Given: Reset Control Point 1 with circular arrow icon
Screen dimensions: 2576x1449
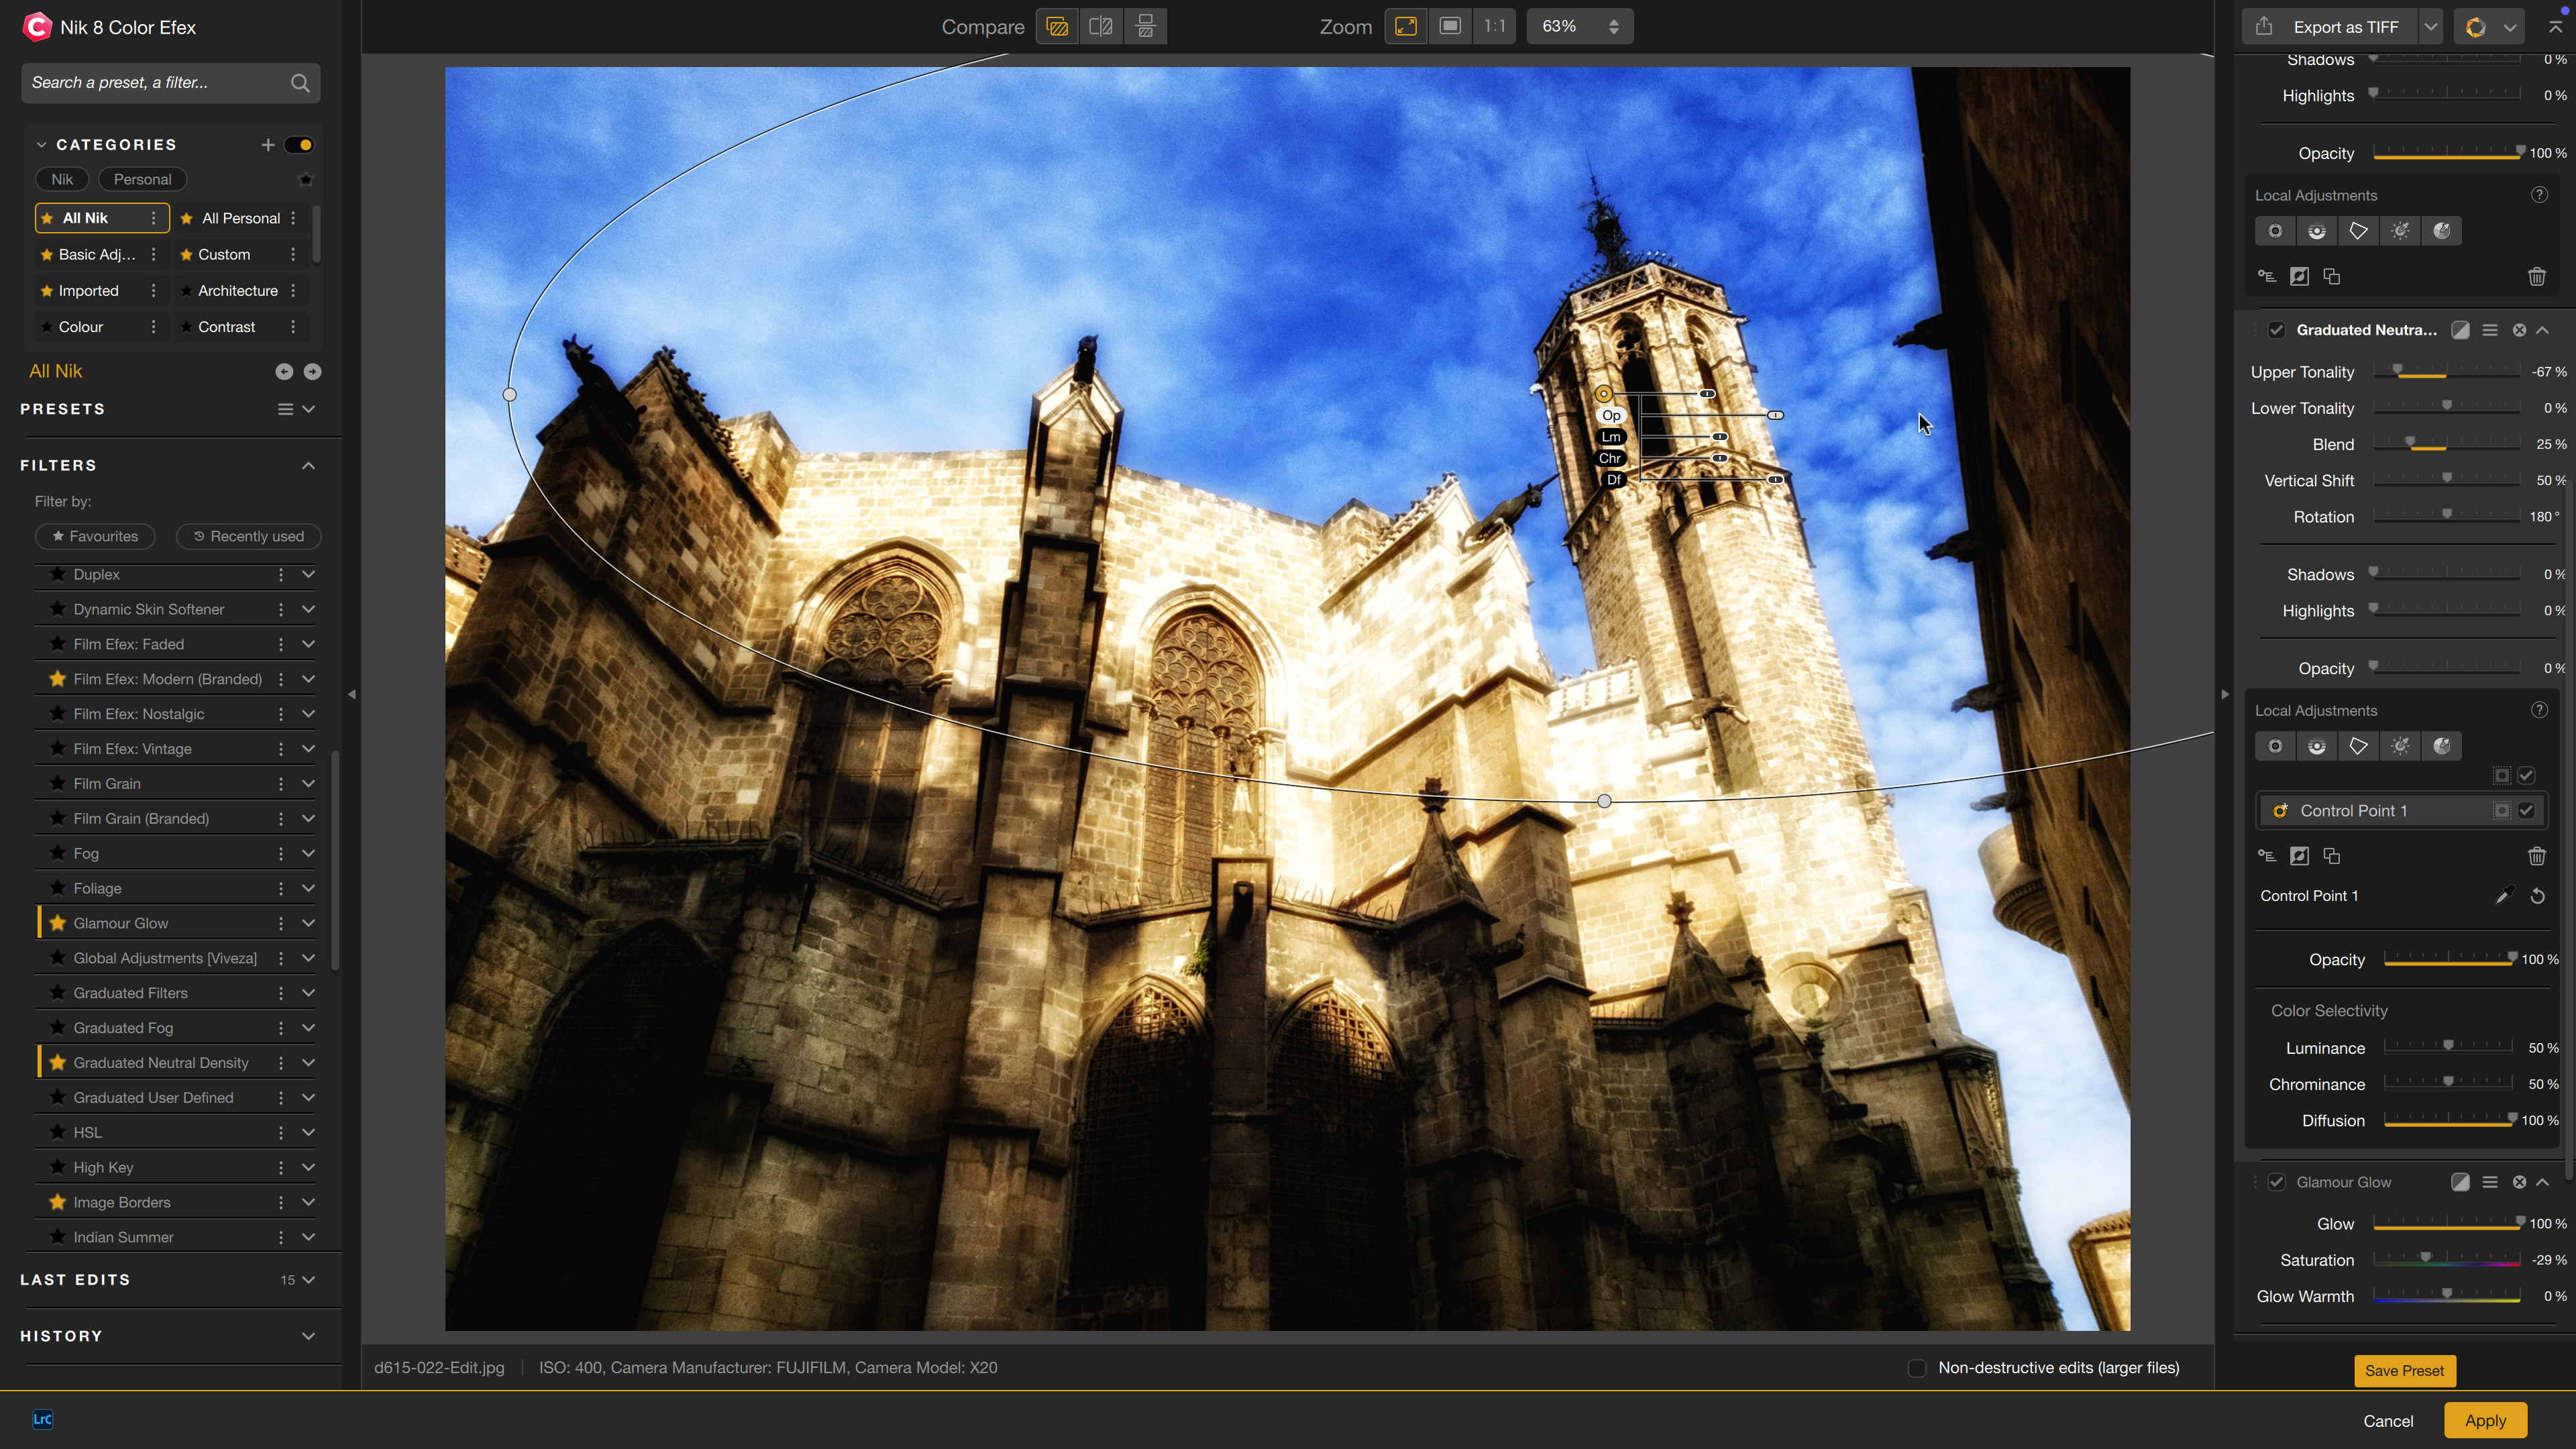Looking at the screenshot, I should pos(2537,896).
